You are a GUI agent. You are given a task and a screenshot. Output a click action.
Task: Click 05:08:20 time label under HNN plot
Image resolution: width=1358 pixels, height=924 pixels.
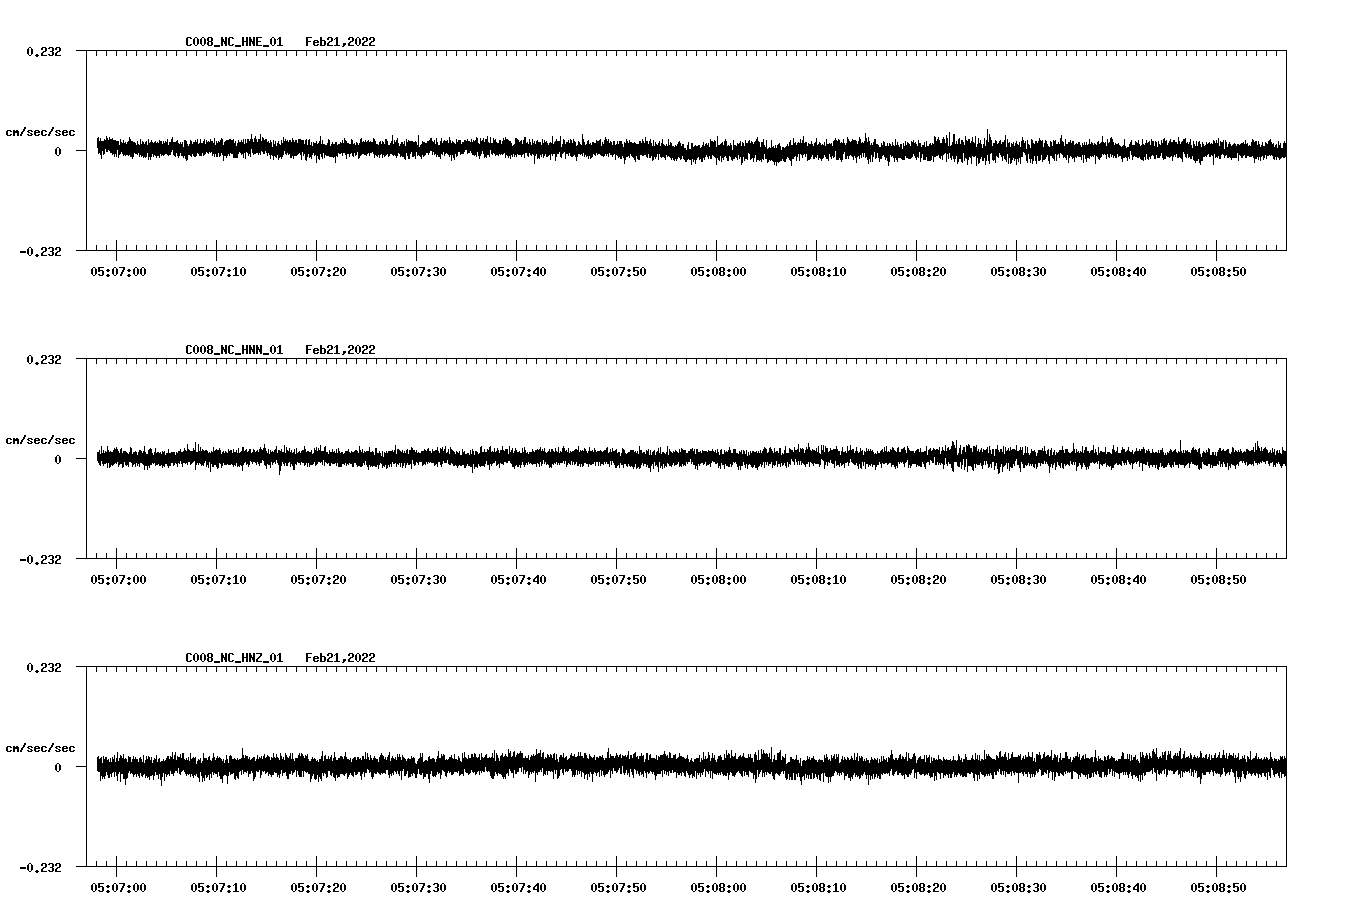pyautogui.click(x=918, y=580)
